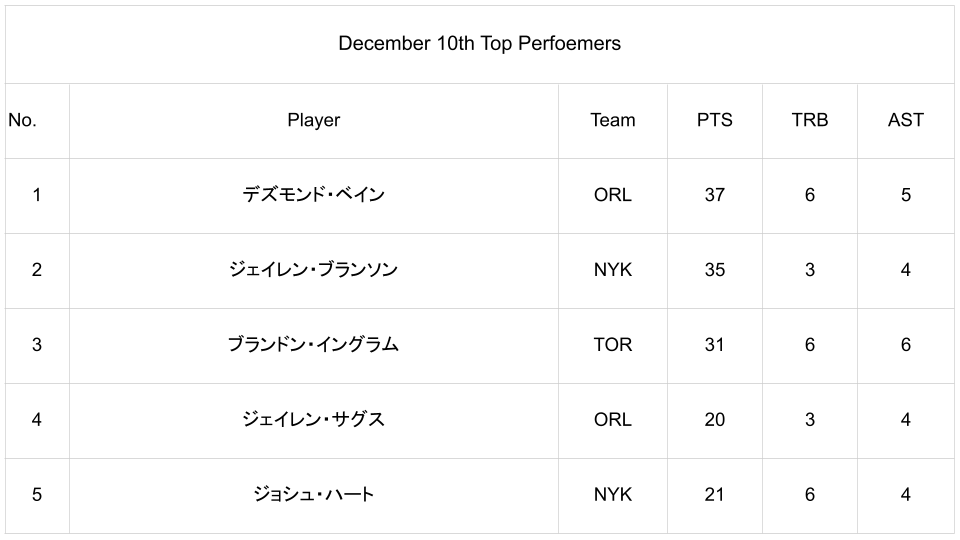Image resolution: width=960 pixels, height=540 pixels.
Task: Click player name ジェイレン・ブランソン
Action: (x=313, y=270)
